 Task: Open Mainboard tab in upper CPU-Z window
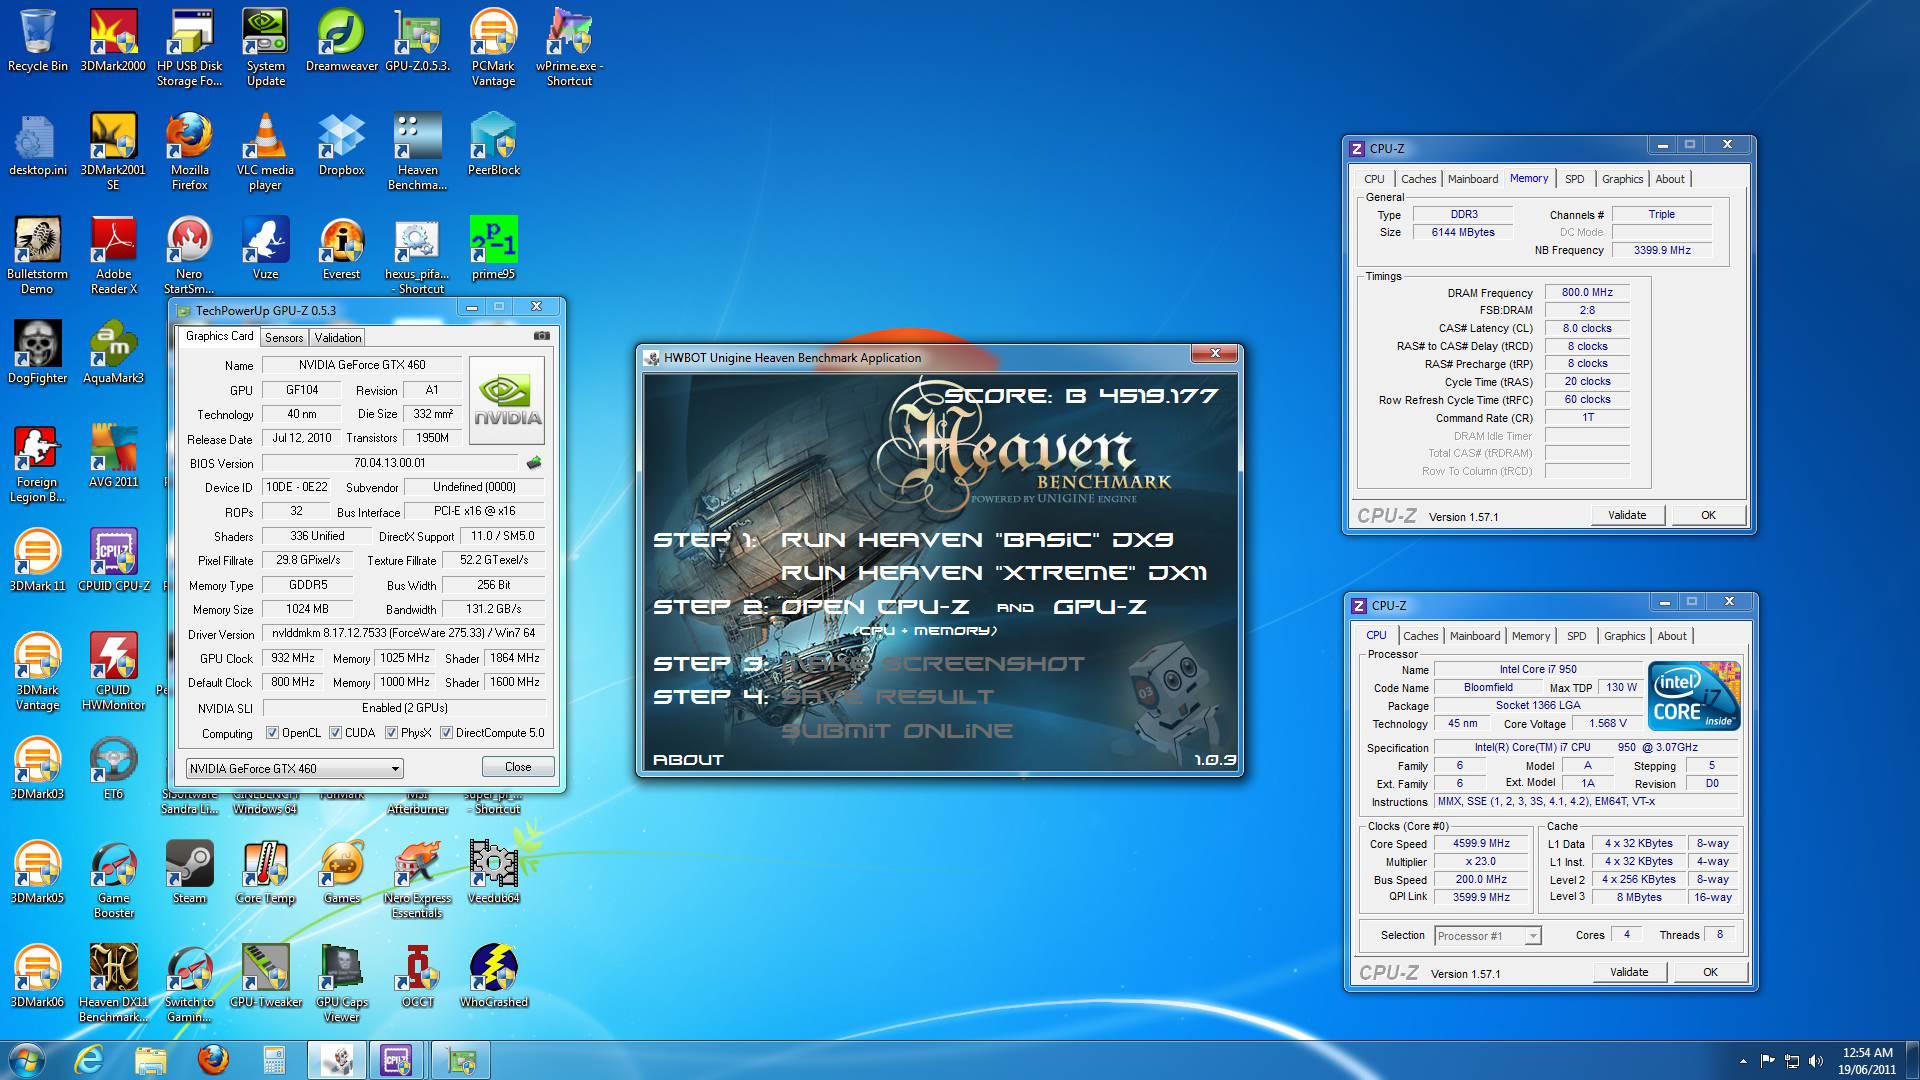click(x=1473, y=179)
